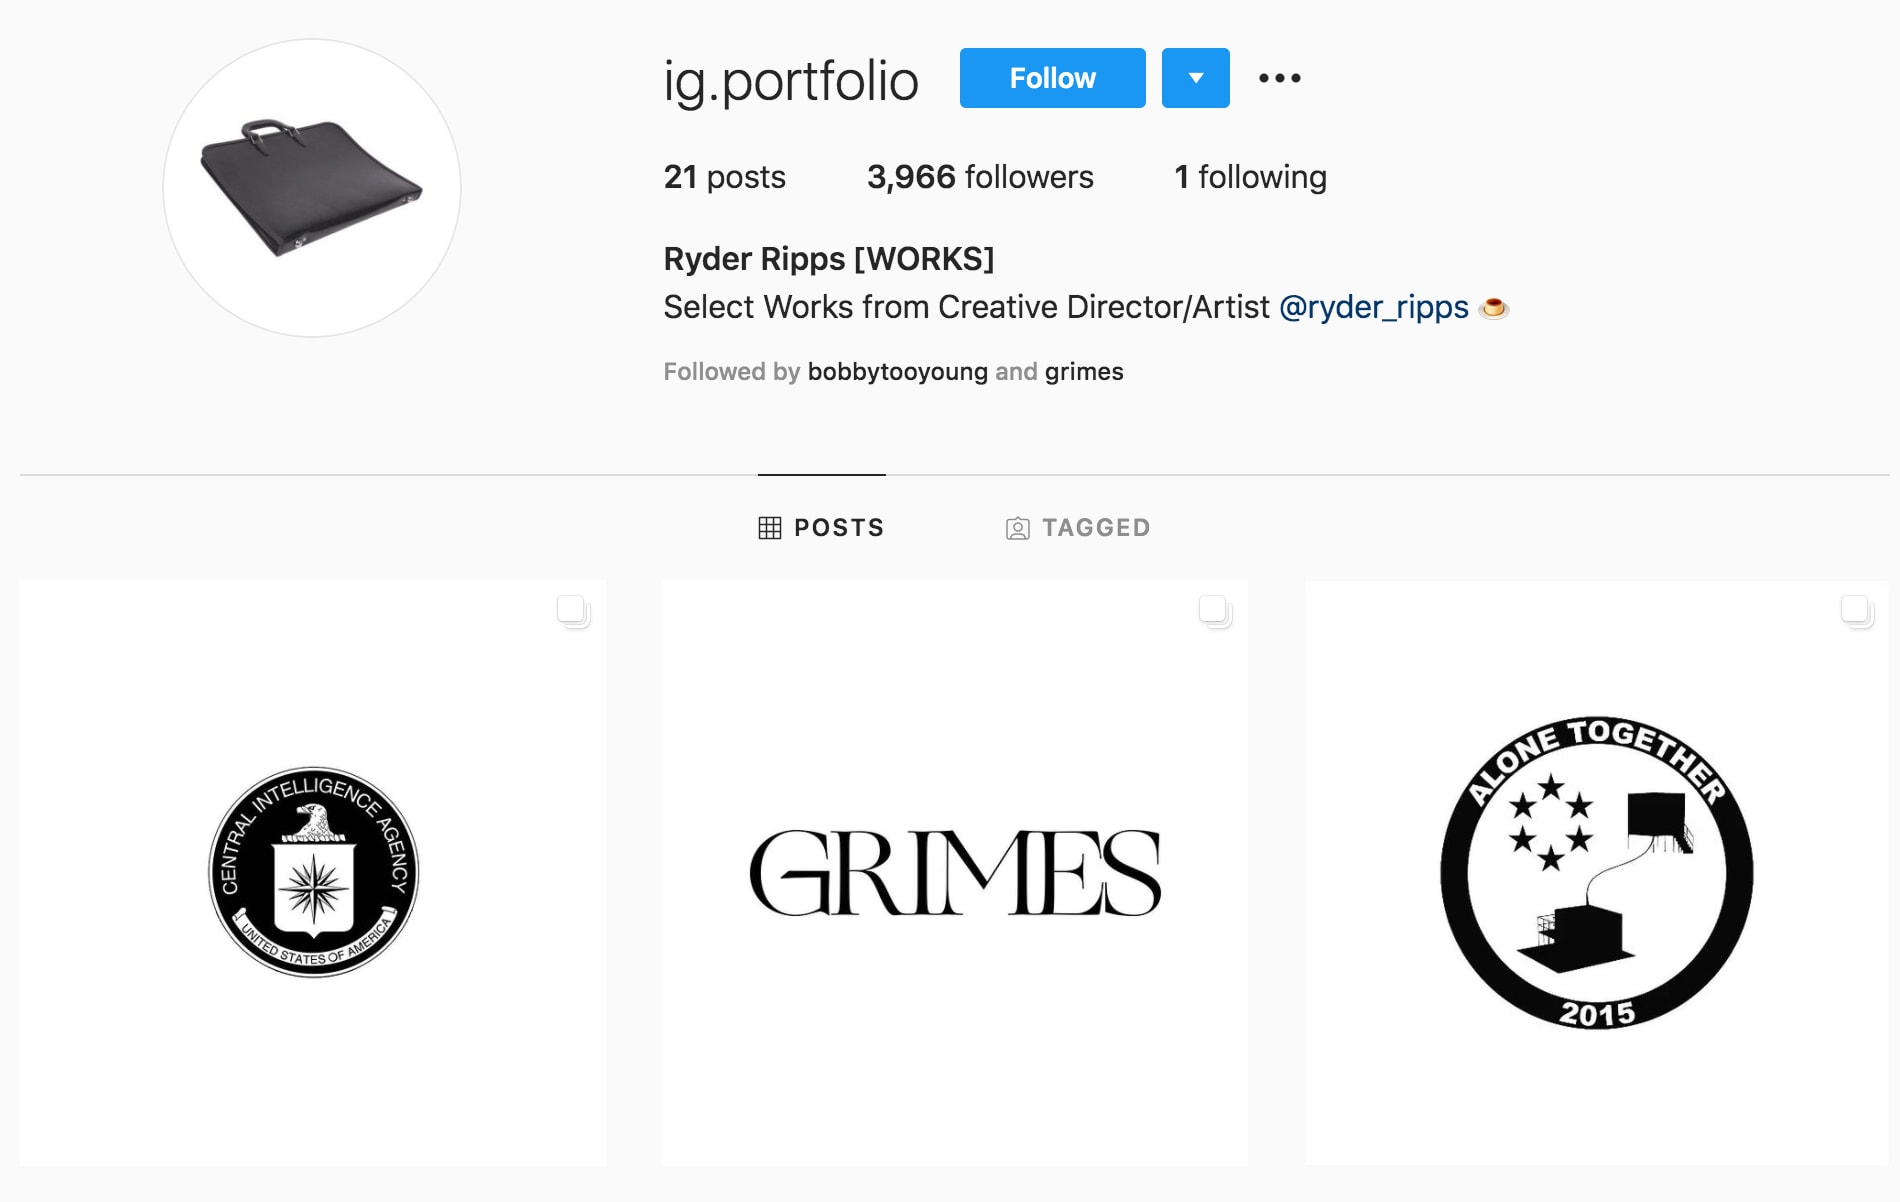1900x1202 pixels.
Task: Click the carousel icon on CIA post
Action: tap(573, 610)
